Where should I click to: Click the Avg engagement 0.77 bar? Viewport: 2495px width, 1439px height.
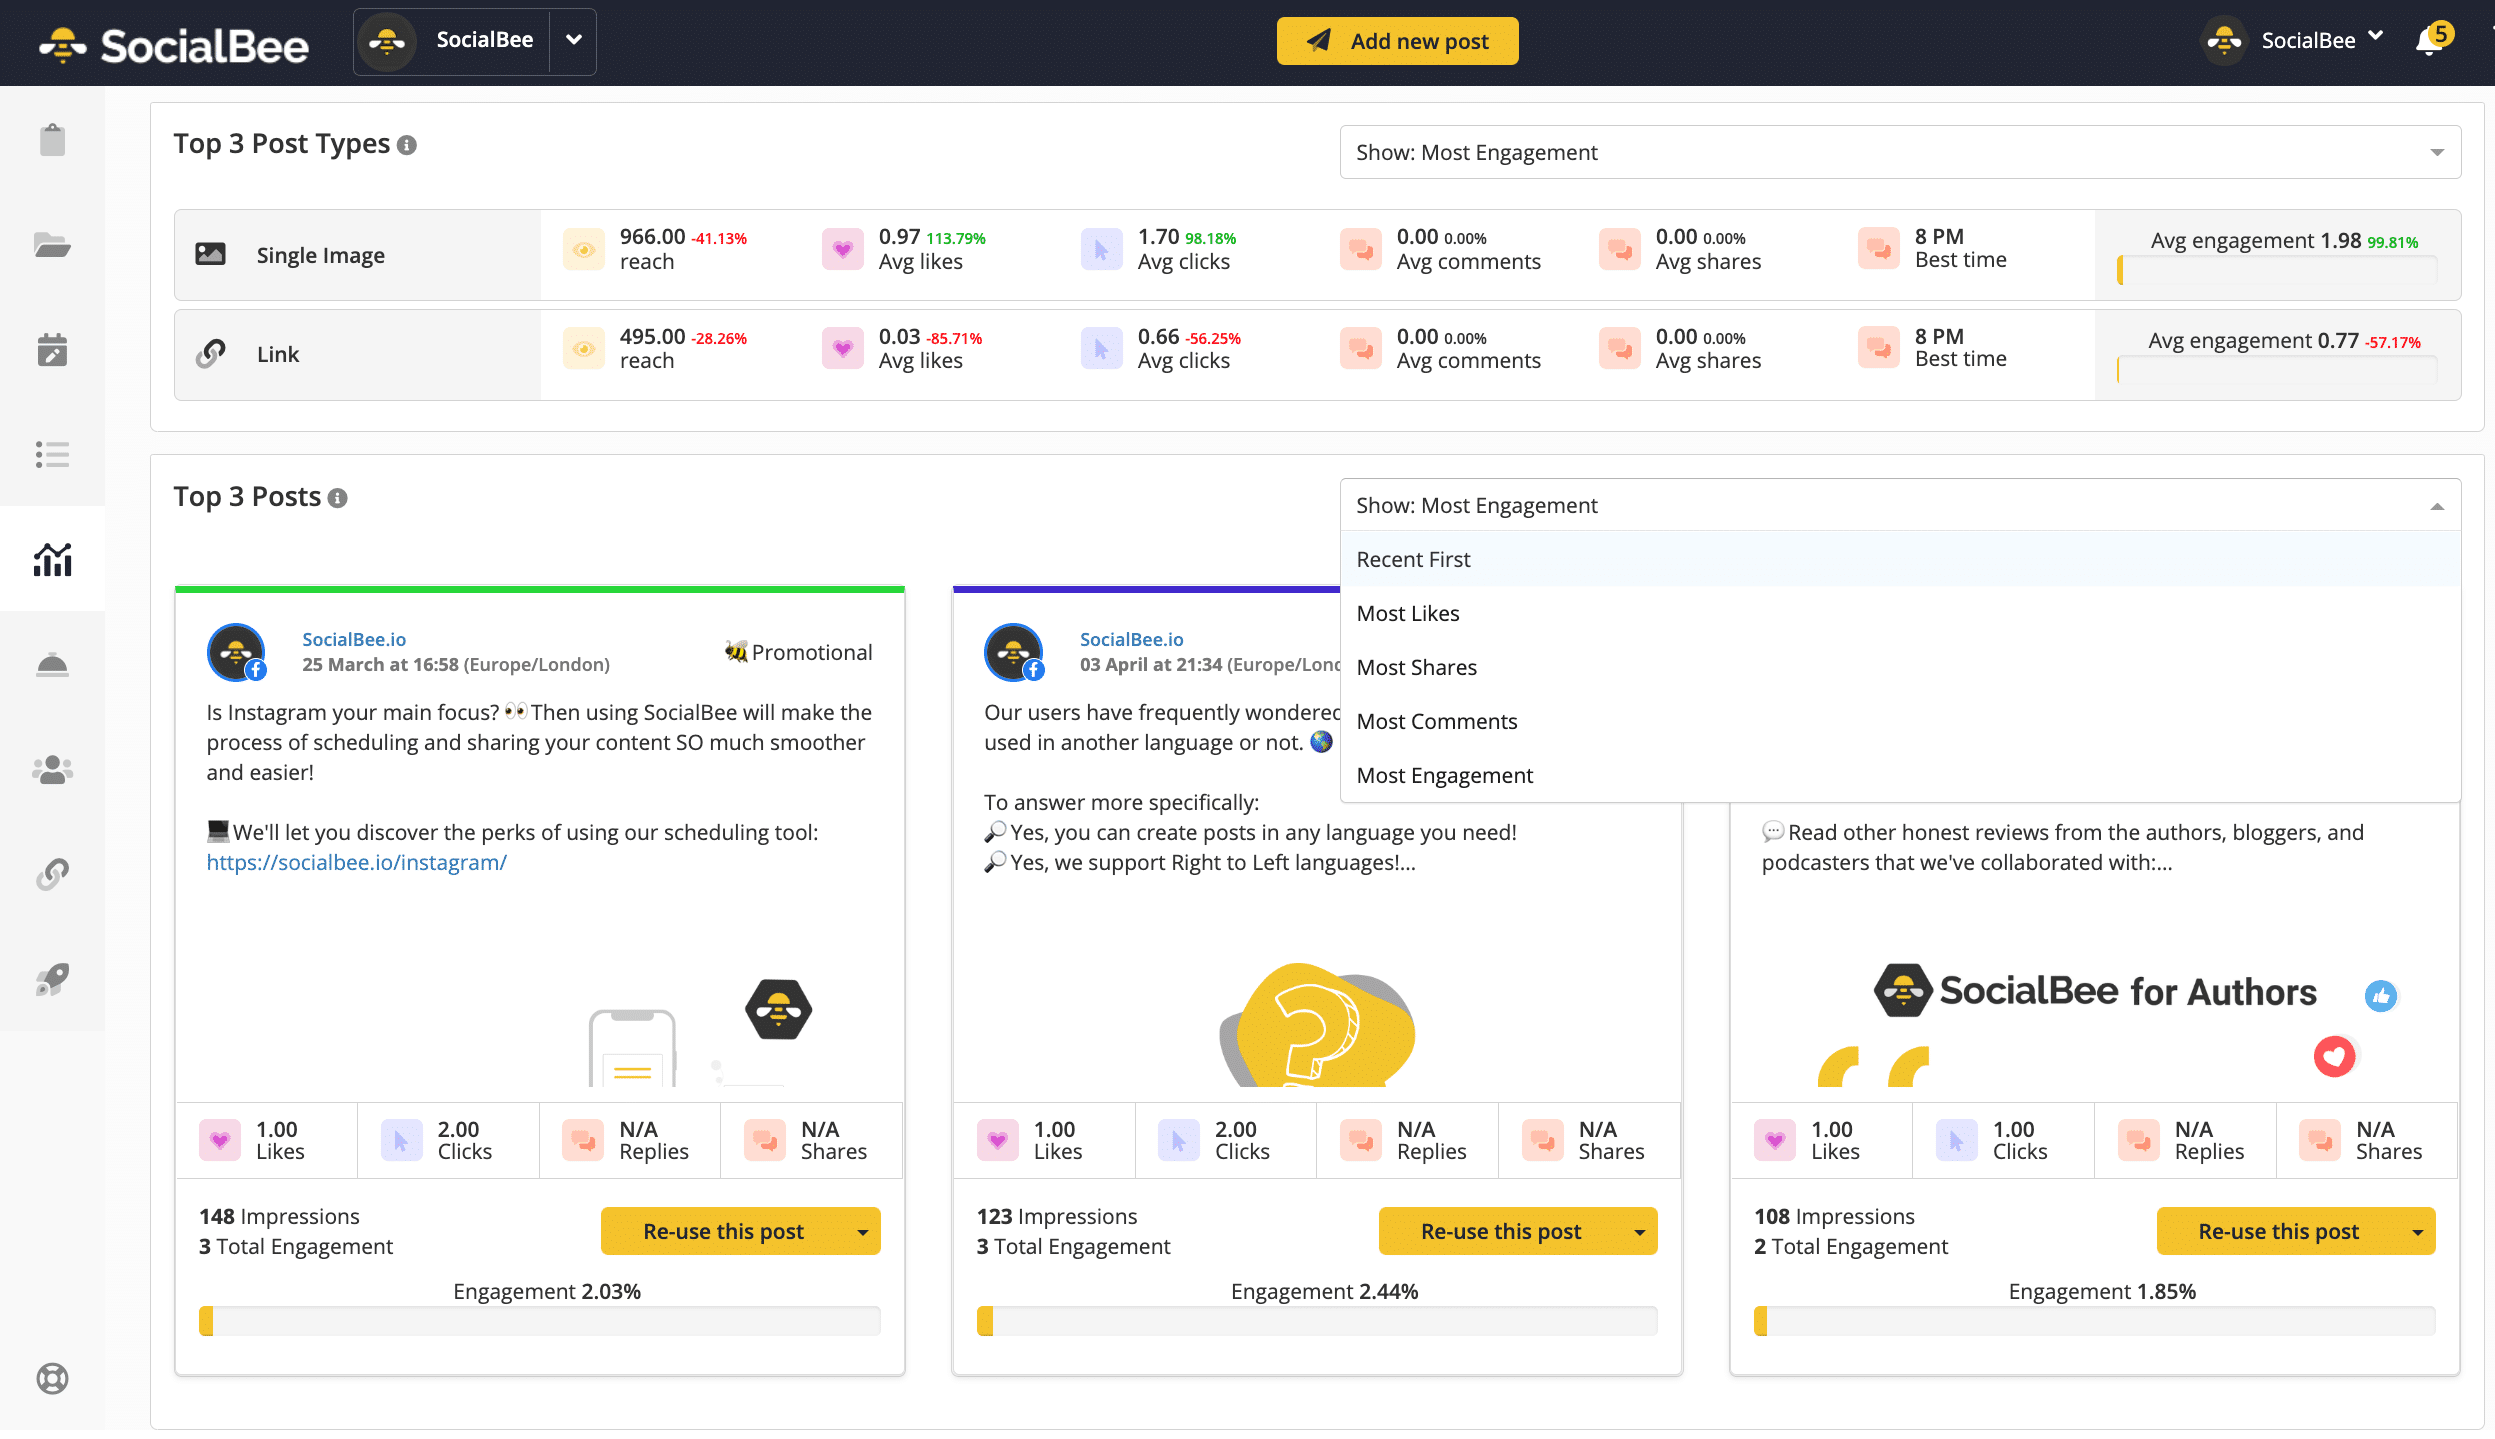tap(2277, 371)
